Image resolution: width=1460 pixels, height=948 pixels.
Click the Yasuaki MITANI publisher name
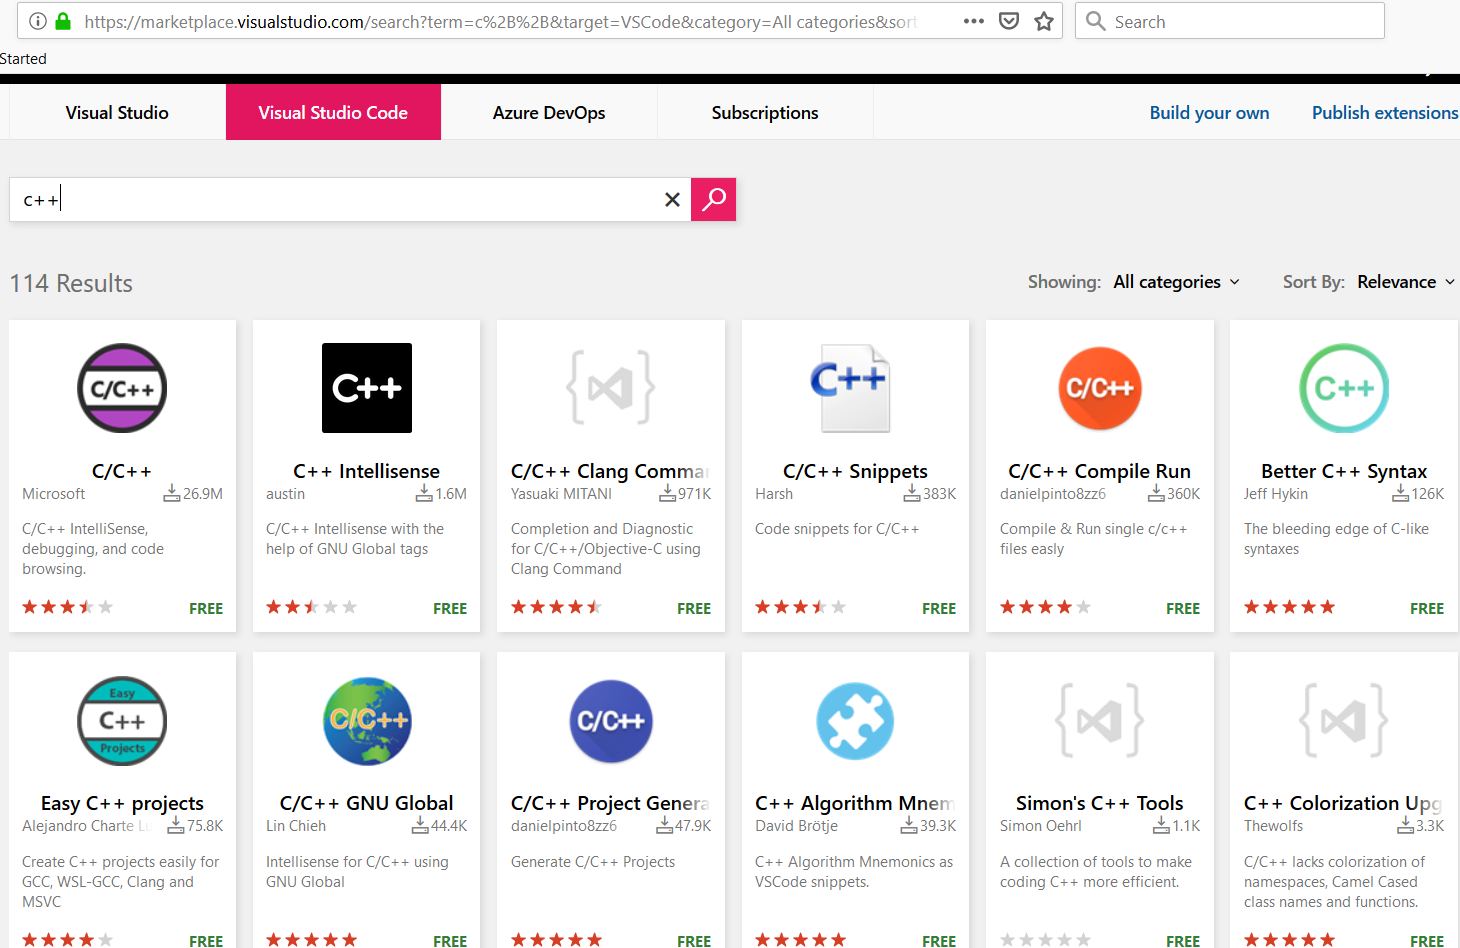click(x=561, y=494)
